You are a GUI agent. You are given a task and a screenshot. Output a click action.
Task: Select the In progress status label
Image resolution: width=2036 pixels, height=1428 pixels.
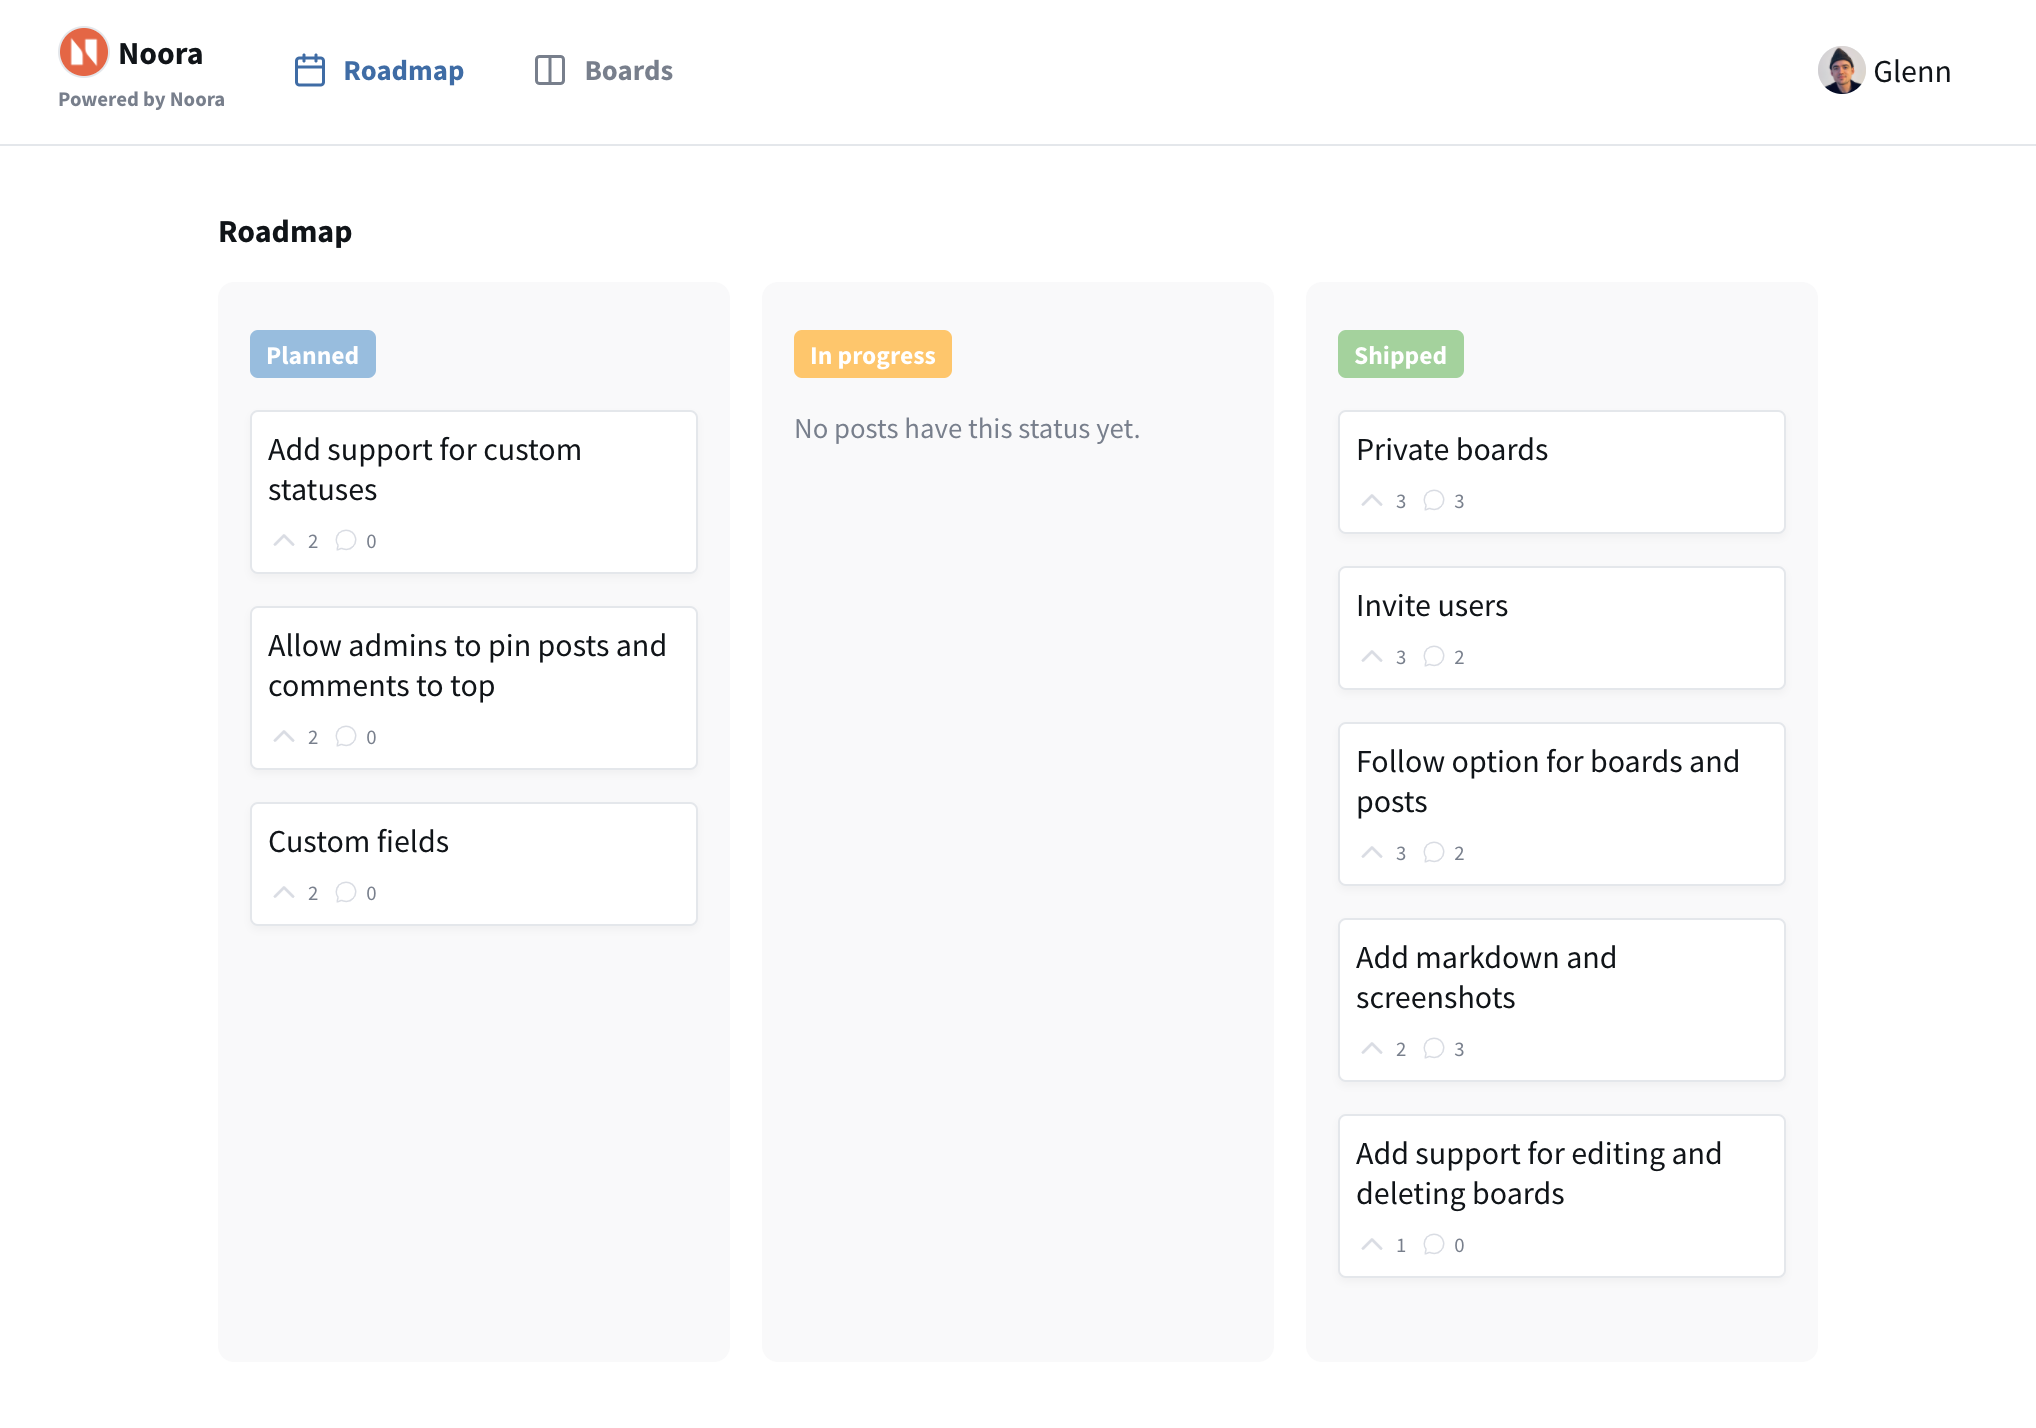point(872,355)
